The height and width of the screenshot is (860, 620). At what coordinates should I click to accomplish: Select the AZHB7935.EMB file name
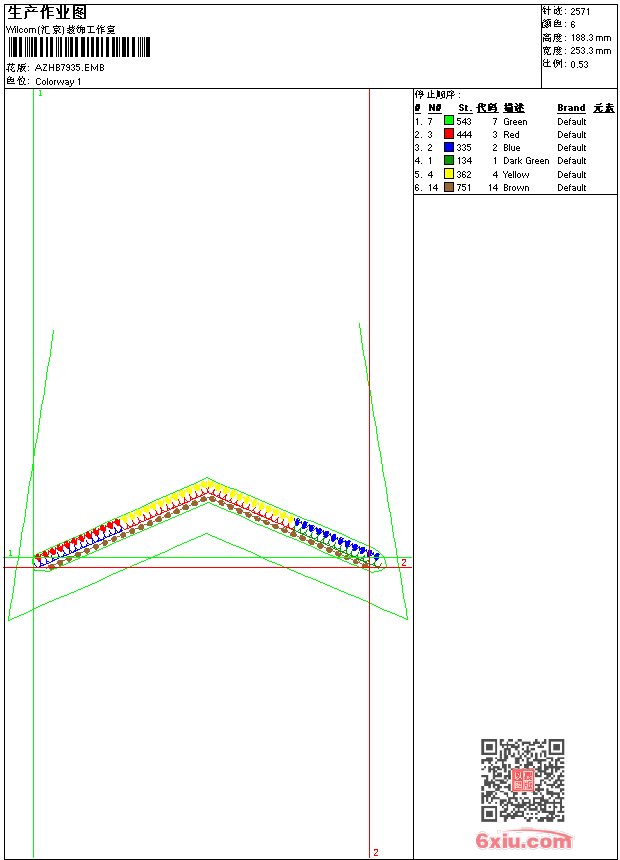(69, 68)
